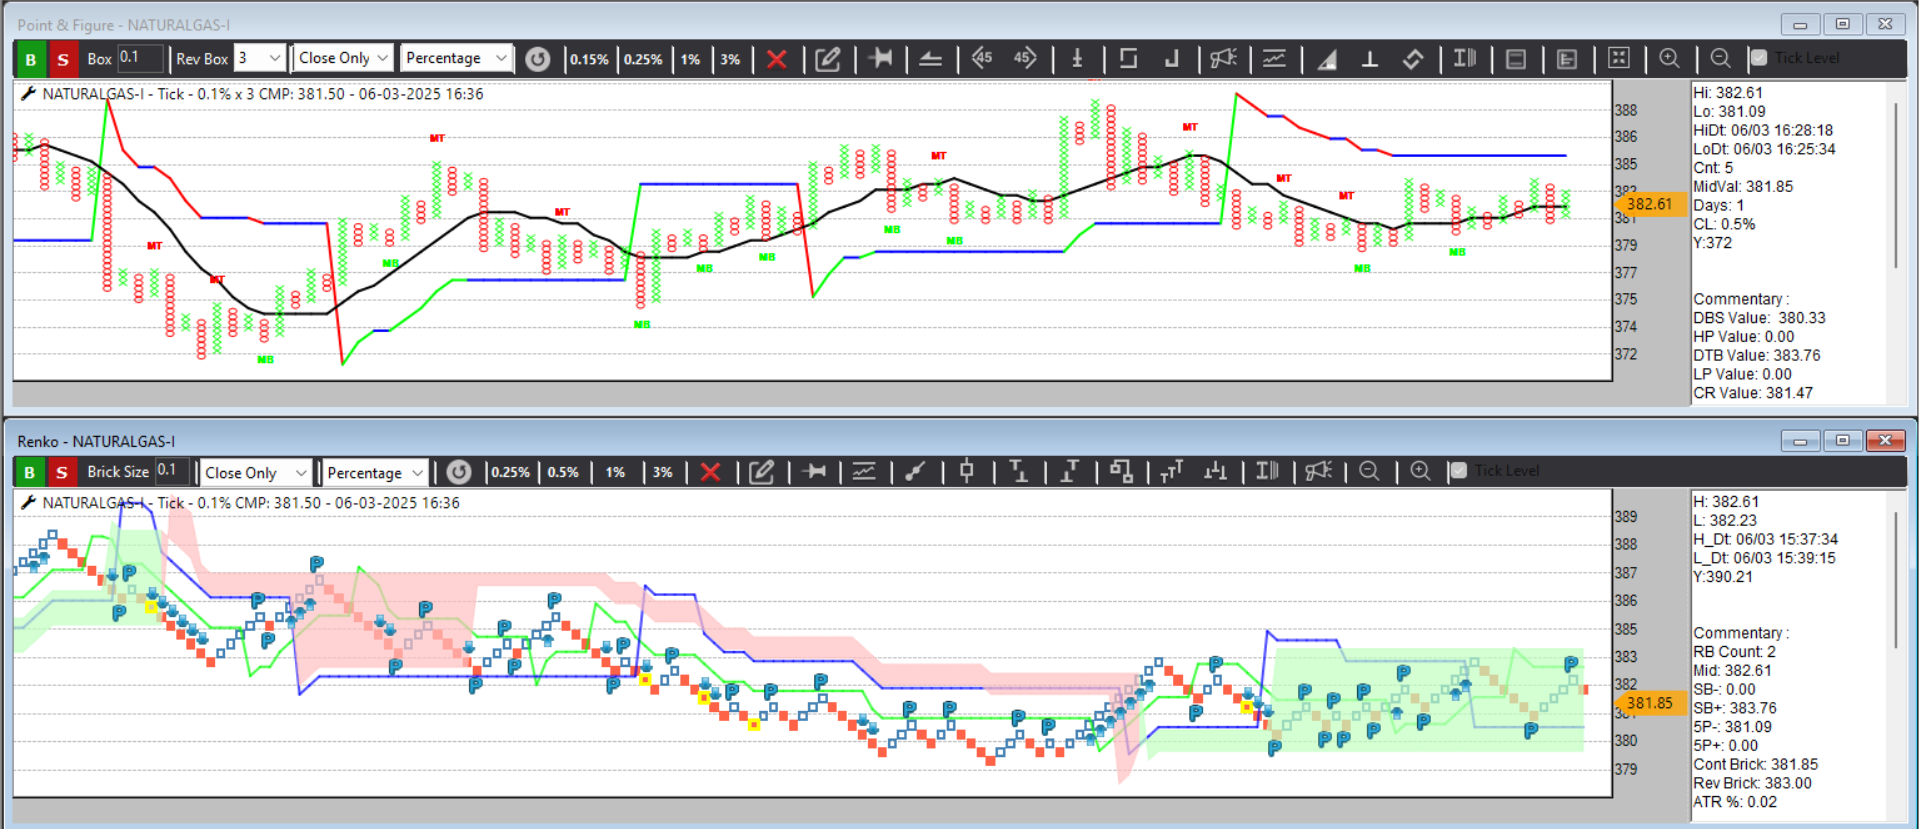
Task: Click column width icon in Point & Figure toolbar
Action: click(x=1465, y=58)
